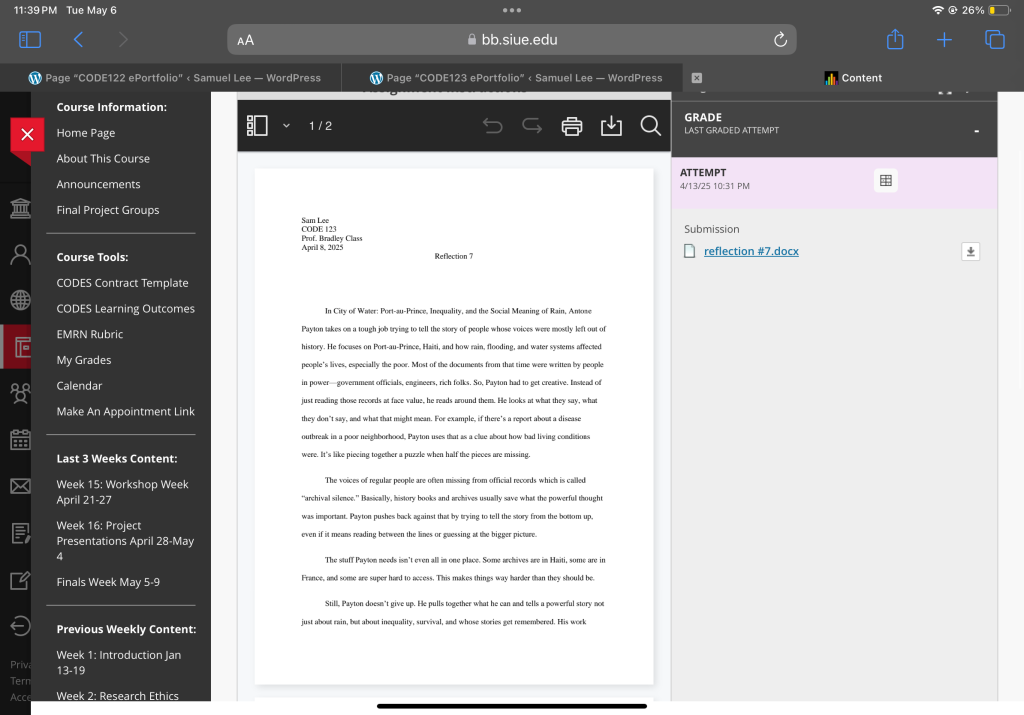The image size is (1024, 715).
Task: Toggle the document thumbnail sidebar view
Action: pyautogui.click(x=258, y=126)
